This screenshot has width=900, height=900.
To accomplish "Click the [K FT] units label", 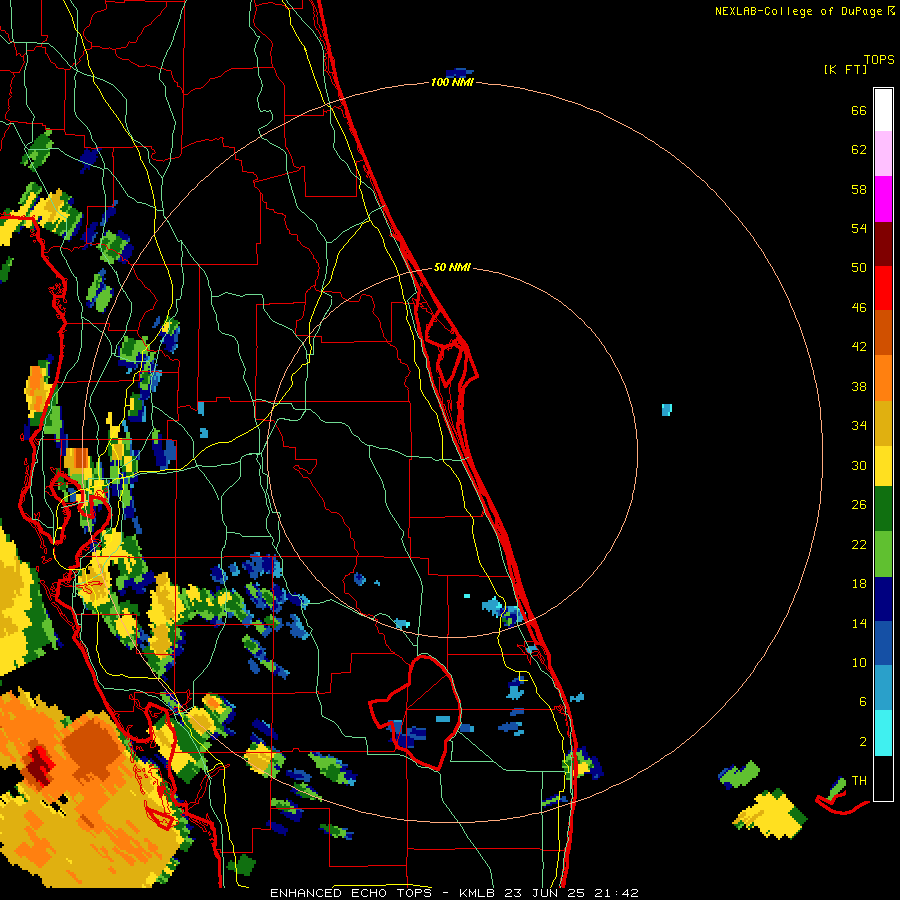I will pos(845,69).
